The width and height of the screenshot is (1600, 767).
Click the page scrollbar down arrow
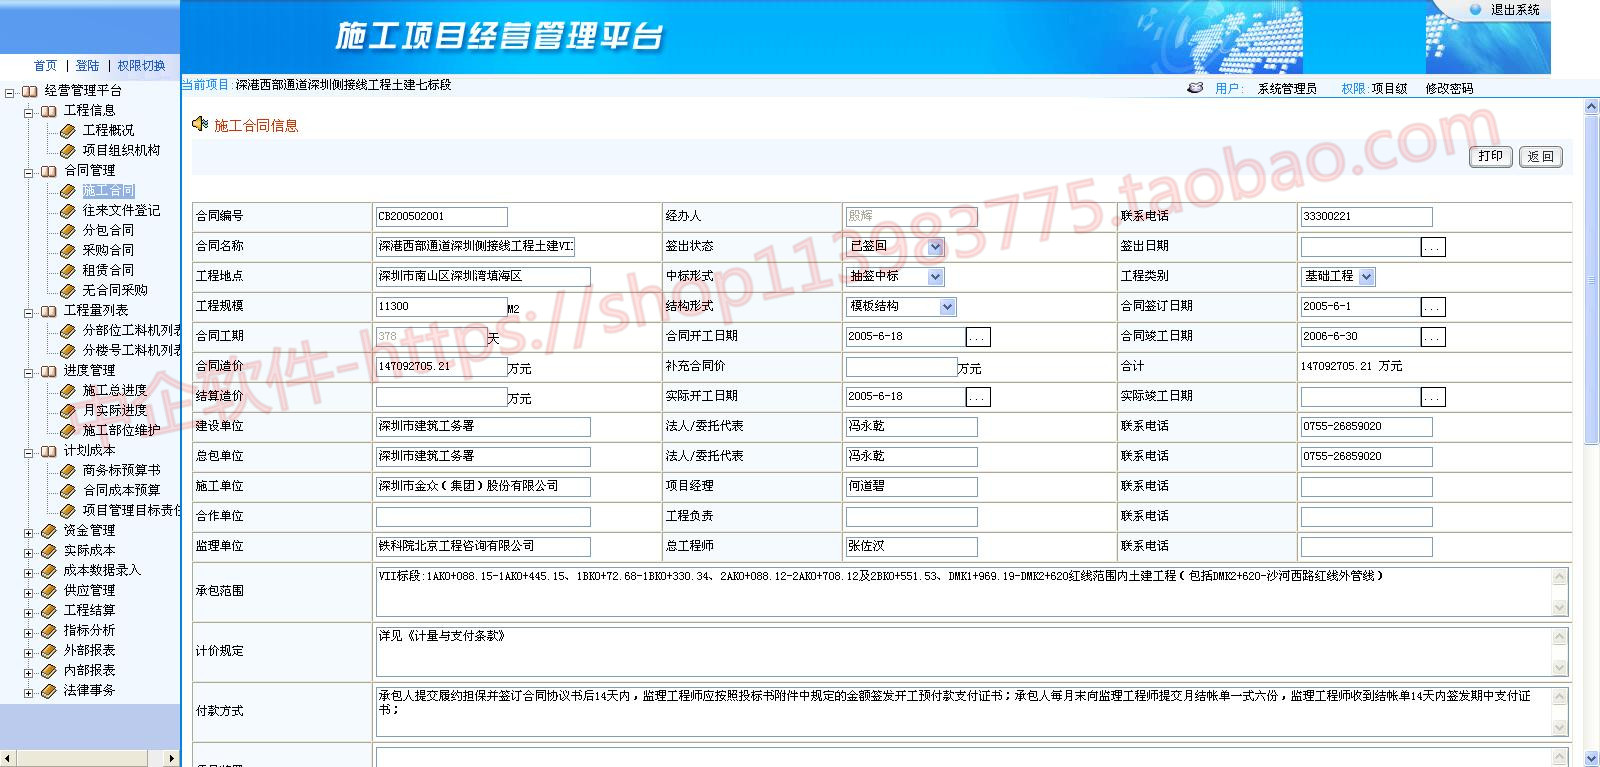(x=1591, y=760)
